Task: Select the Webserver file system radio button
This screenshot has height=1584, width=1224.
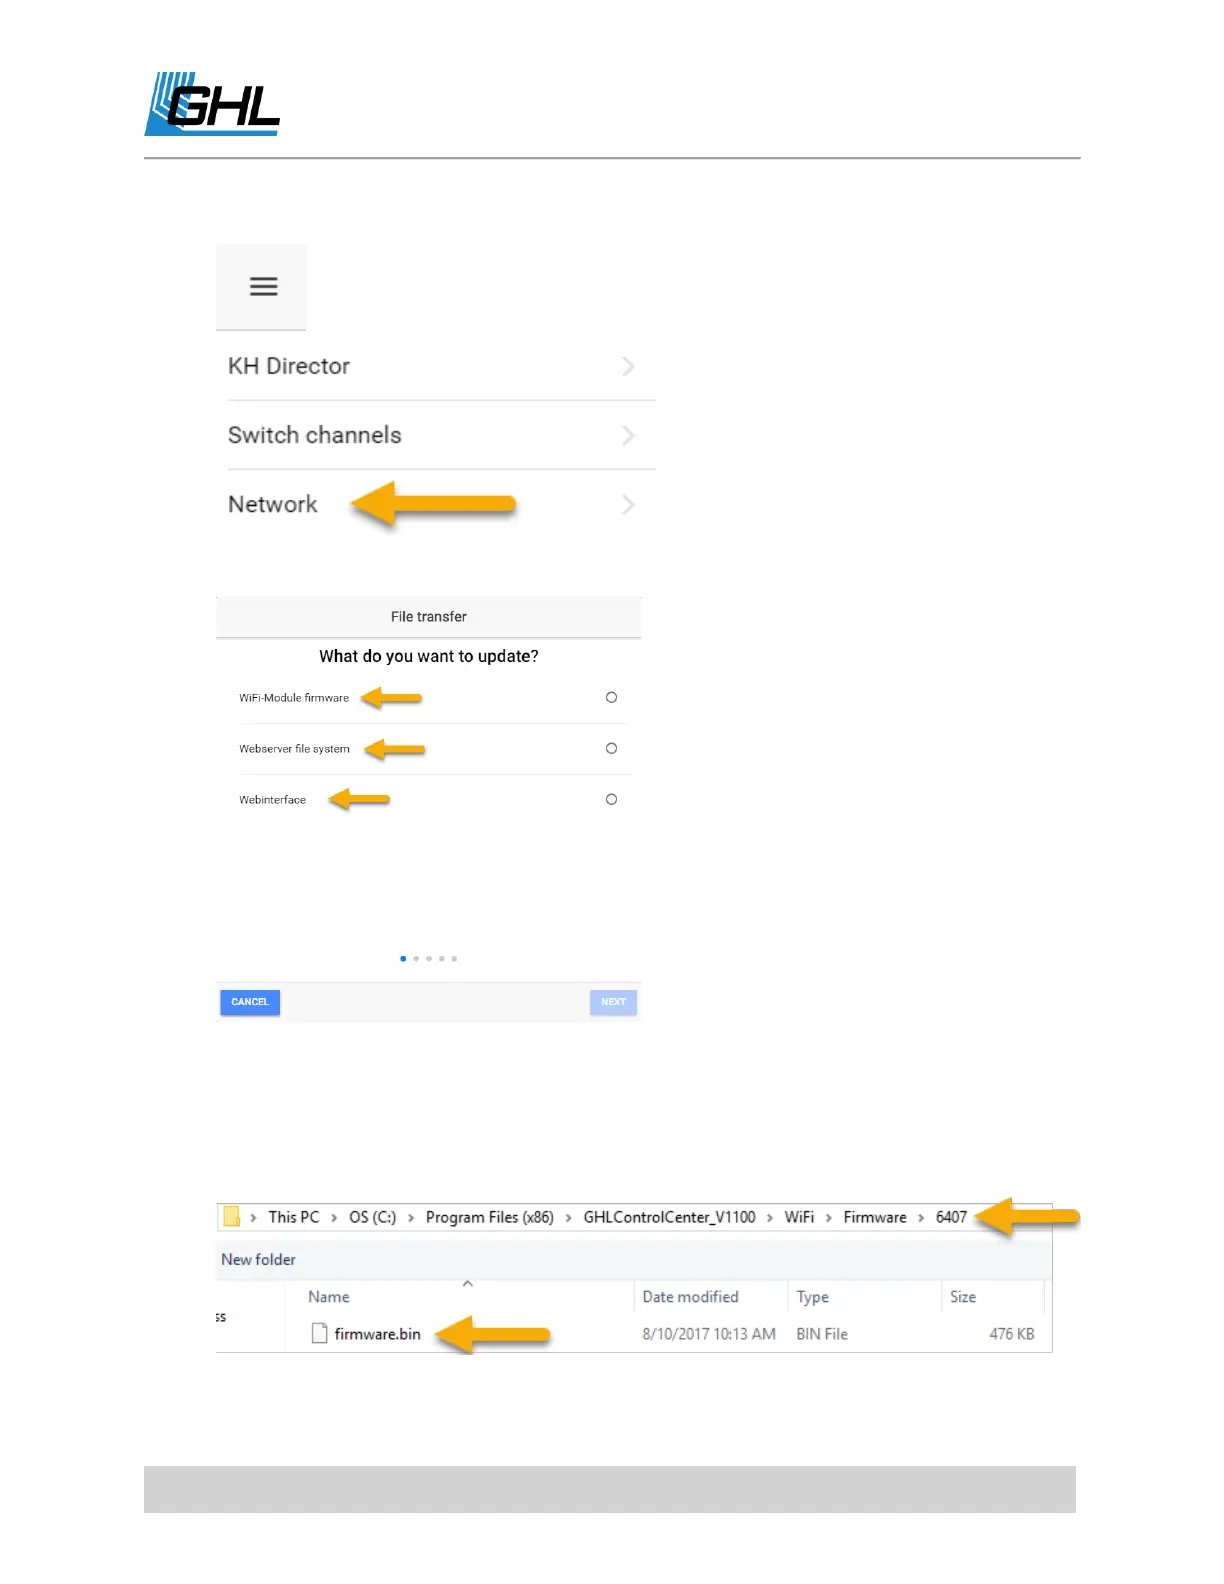Action: [611, 748]
